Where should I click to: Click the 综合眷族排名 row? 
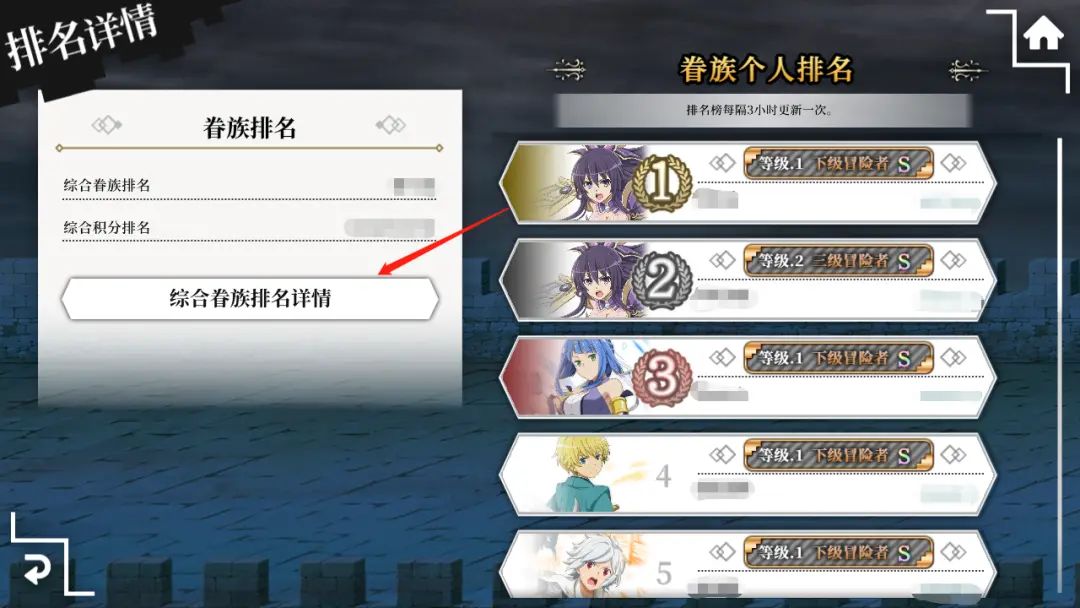[249, 185]
